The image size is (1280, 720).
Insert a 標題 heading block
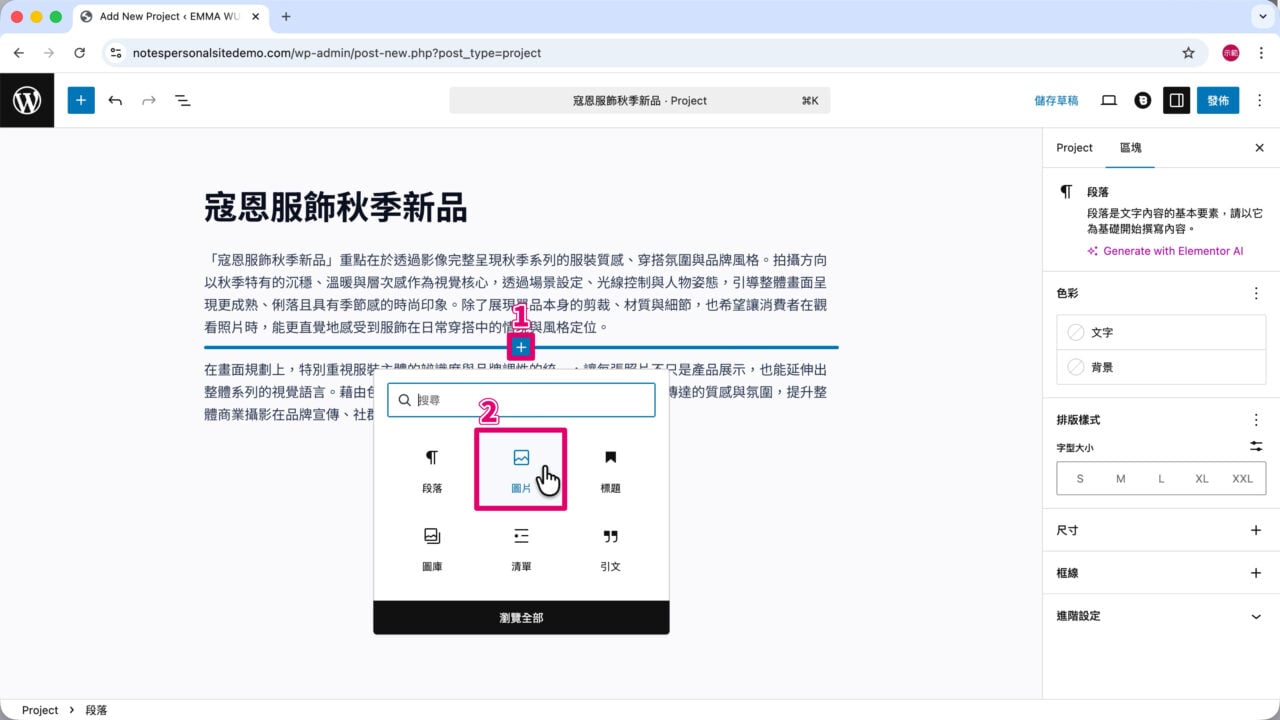610,471
